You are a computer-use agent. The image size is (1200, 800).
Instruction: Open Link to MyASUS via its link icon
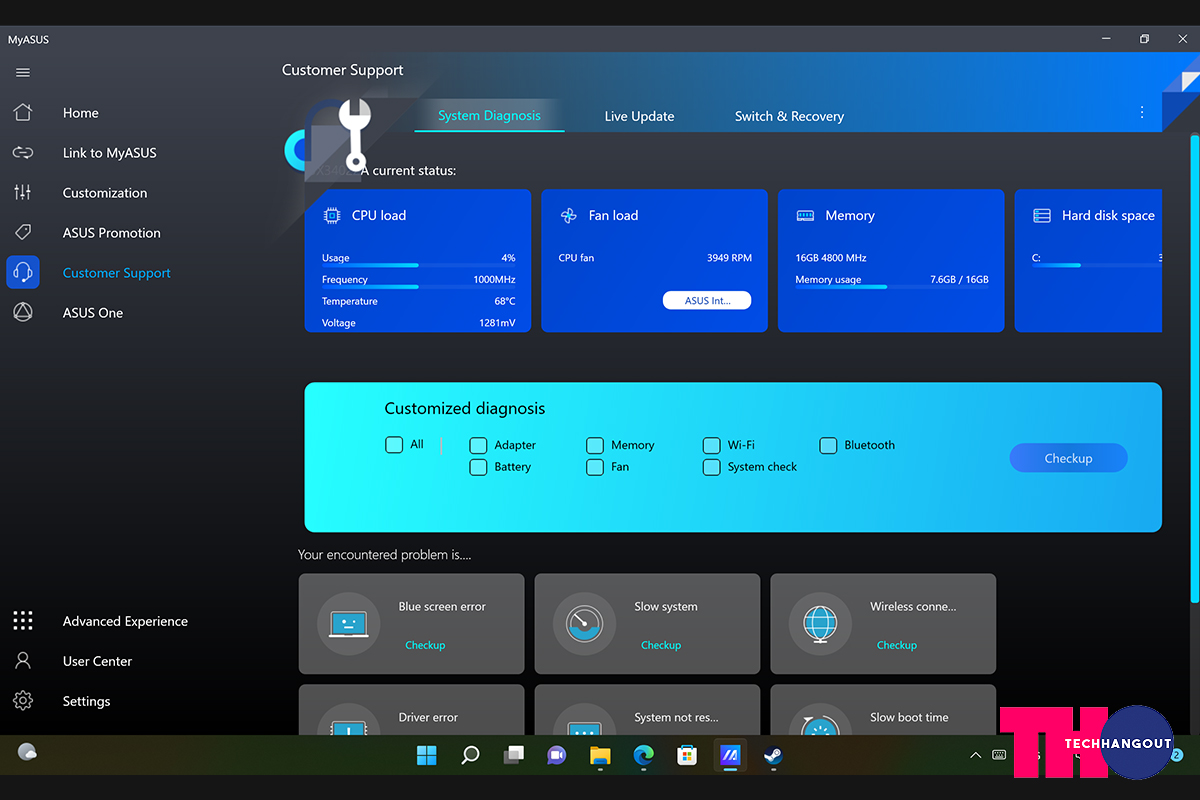click(23, 153)
